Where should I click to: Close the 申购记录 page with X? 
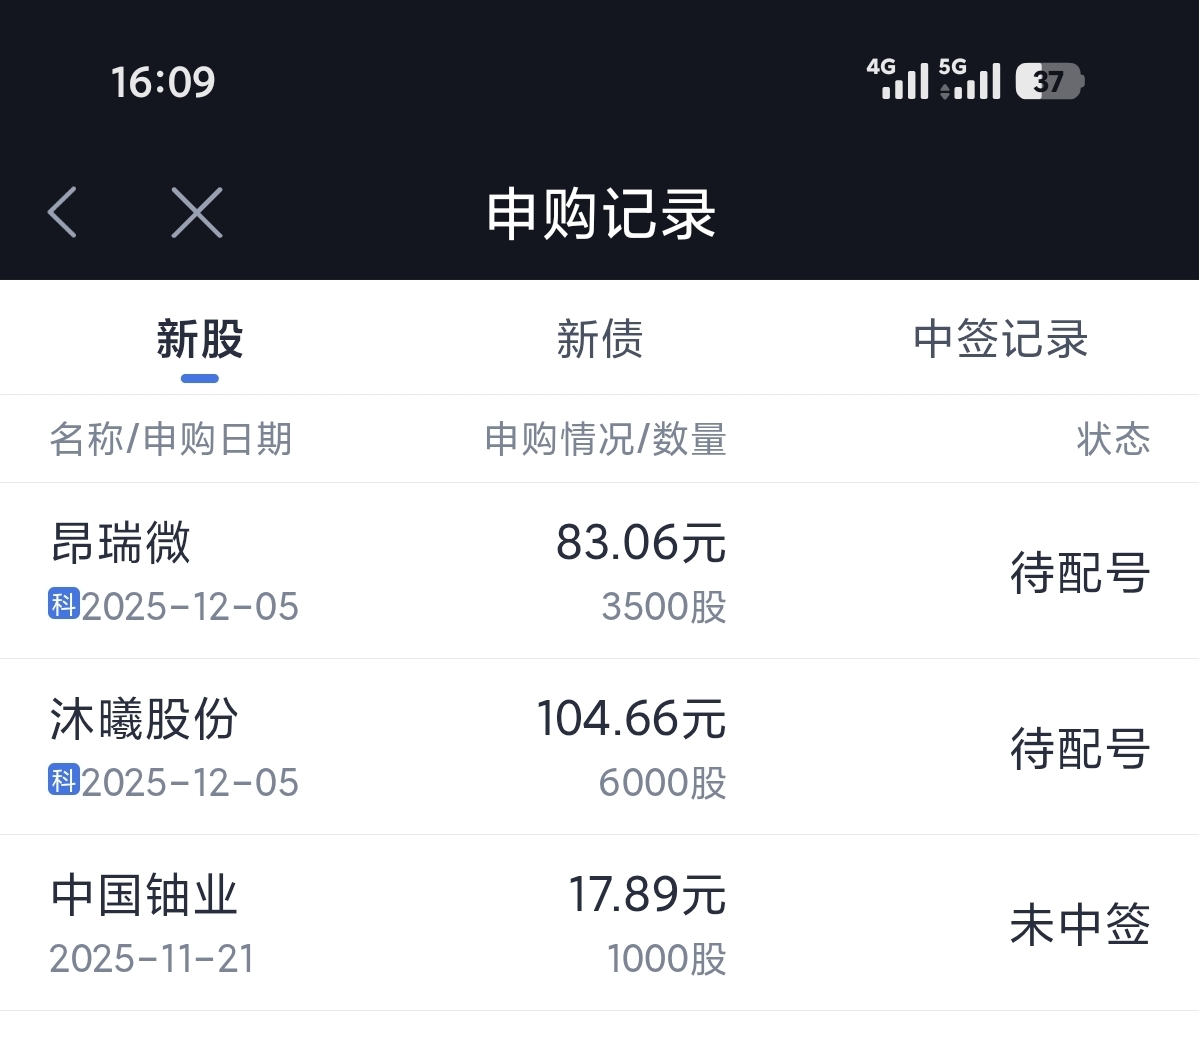click(x=197, y=212)
